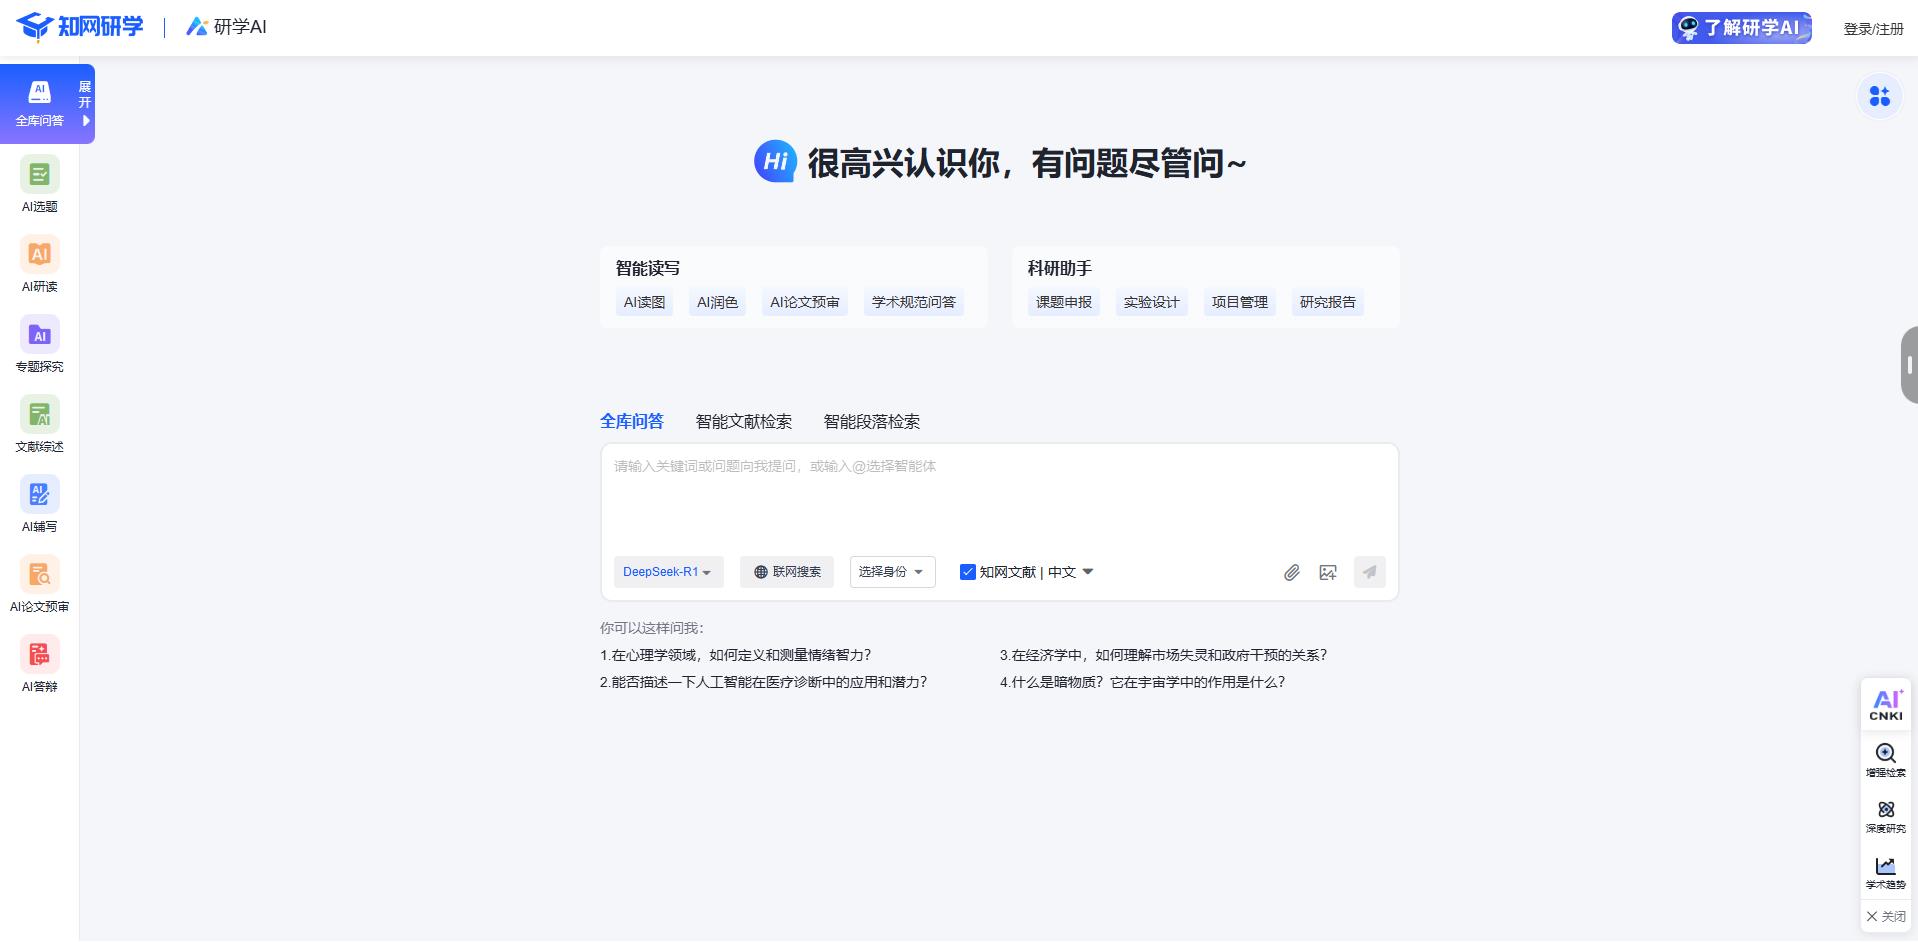Switch to the 智能段落检索 tab

pyautogui.click(x=871, y=421)
